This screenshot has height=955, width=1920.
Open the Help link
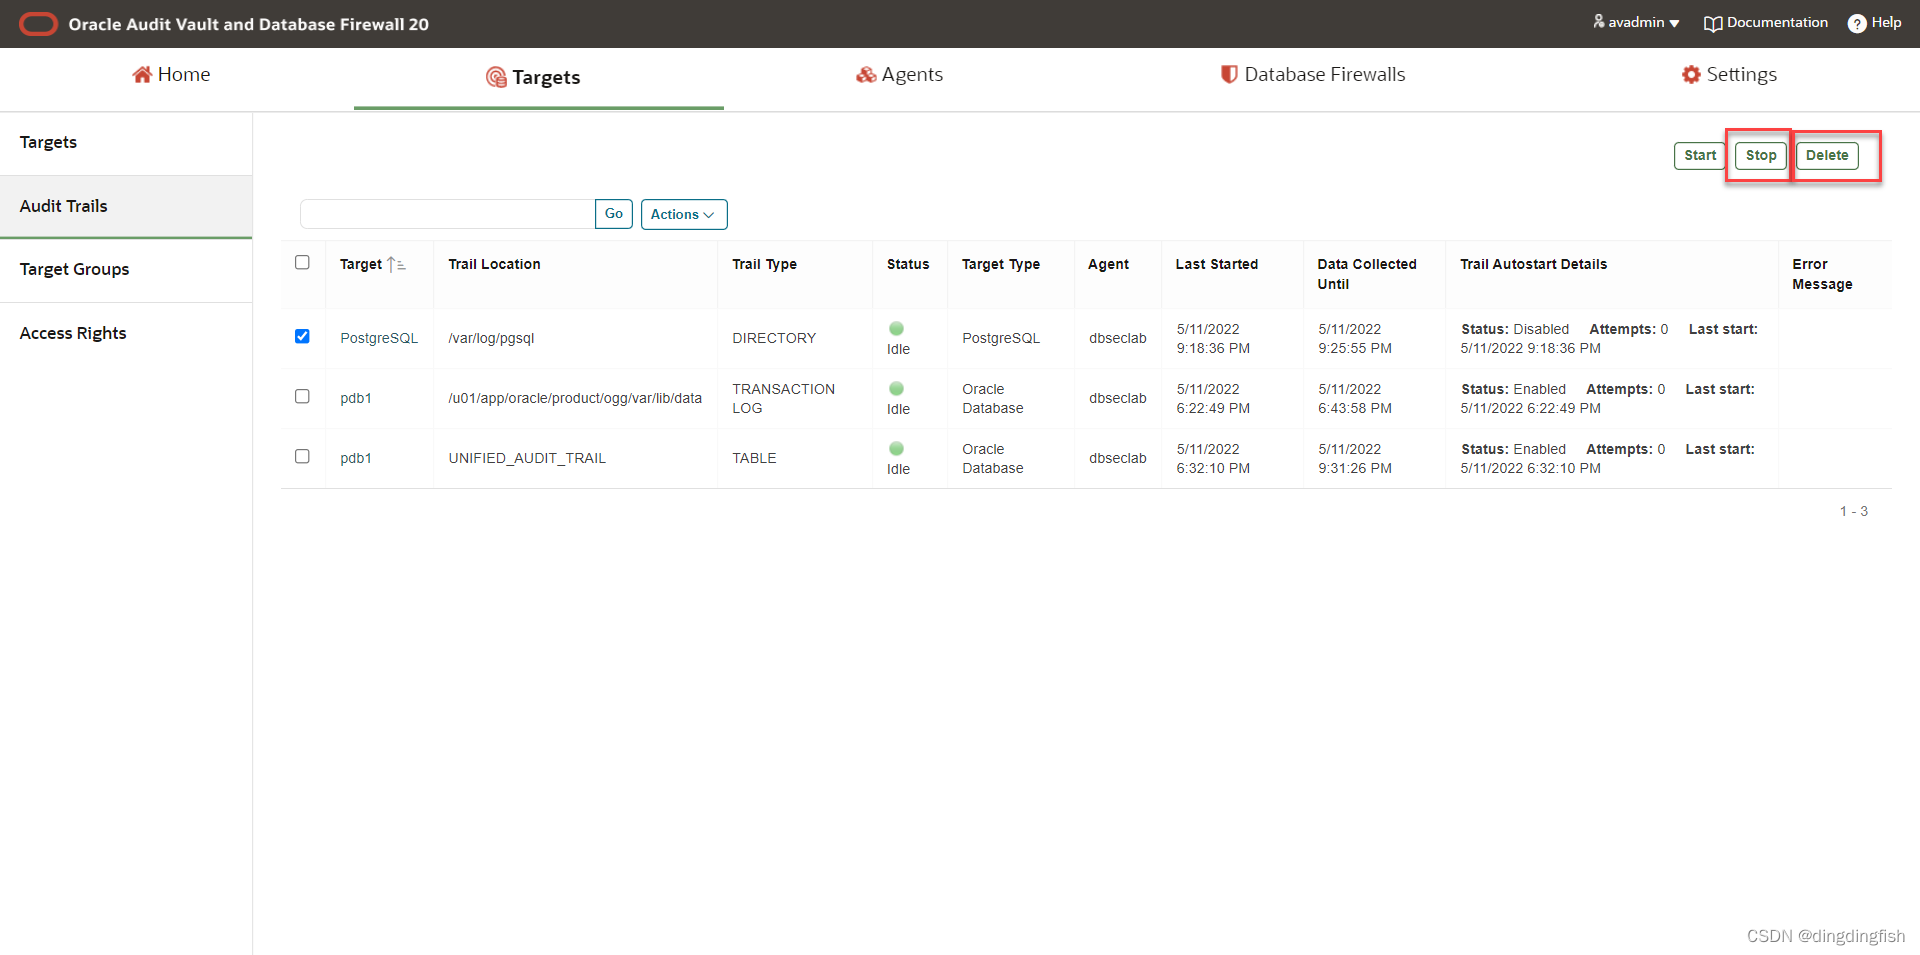[x=1875, y=23]
